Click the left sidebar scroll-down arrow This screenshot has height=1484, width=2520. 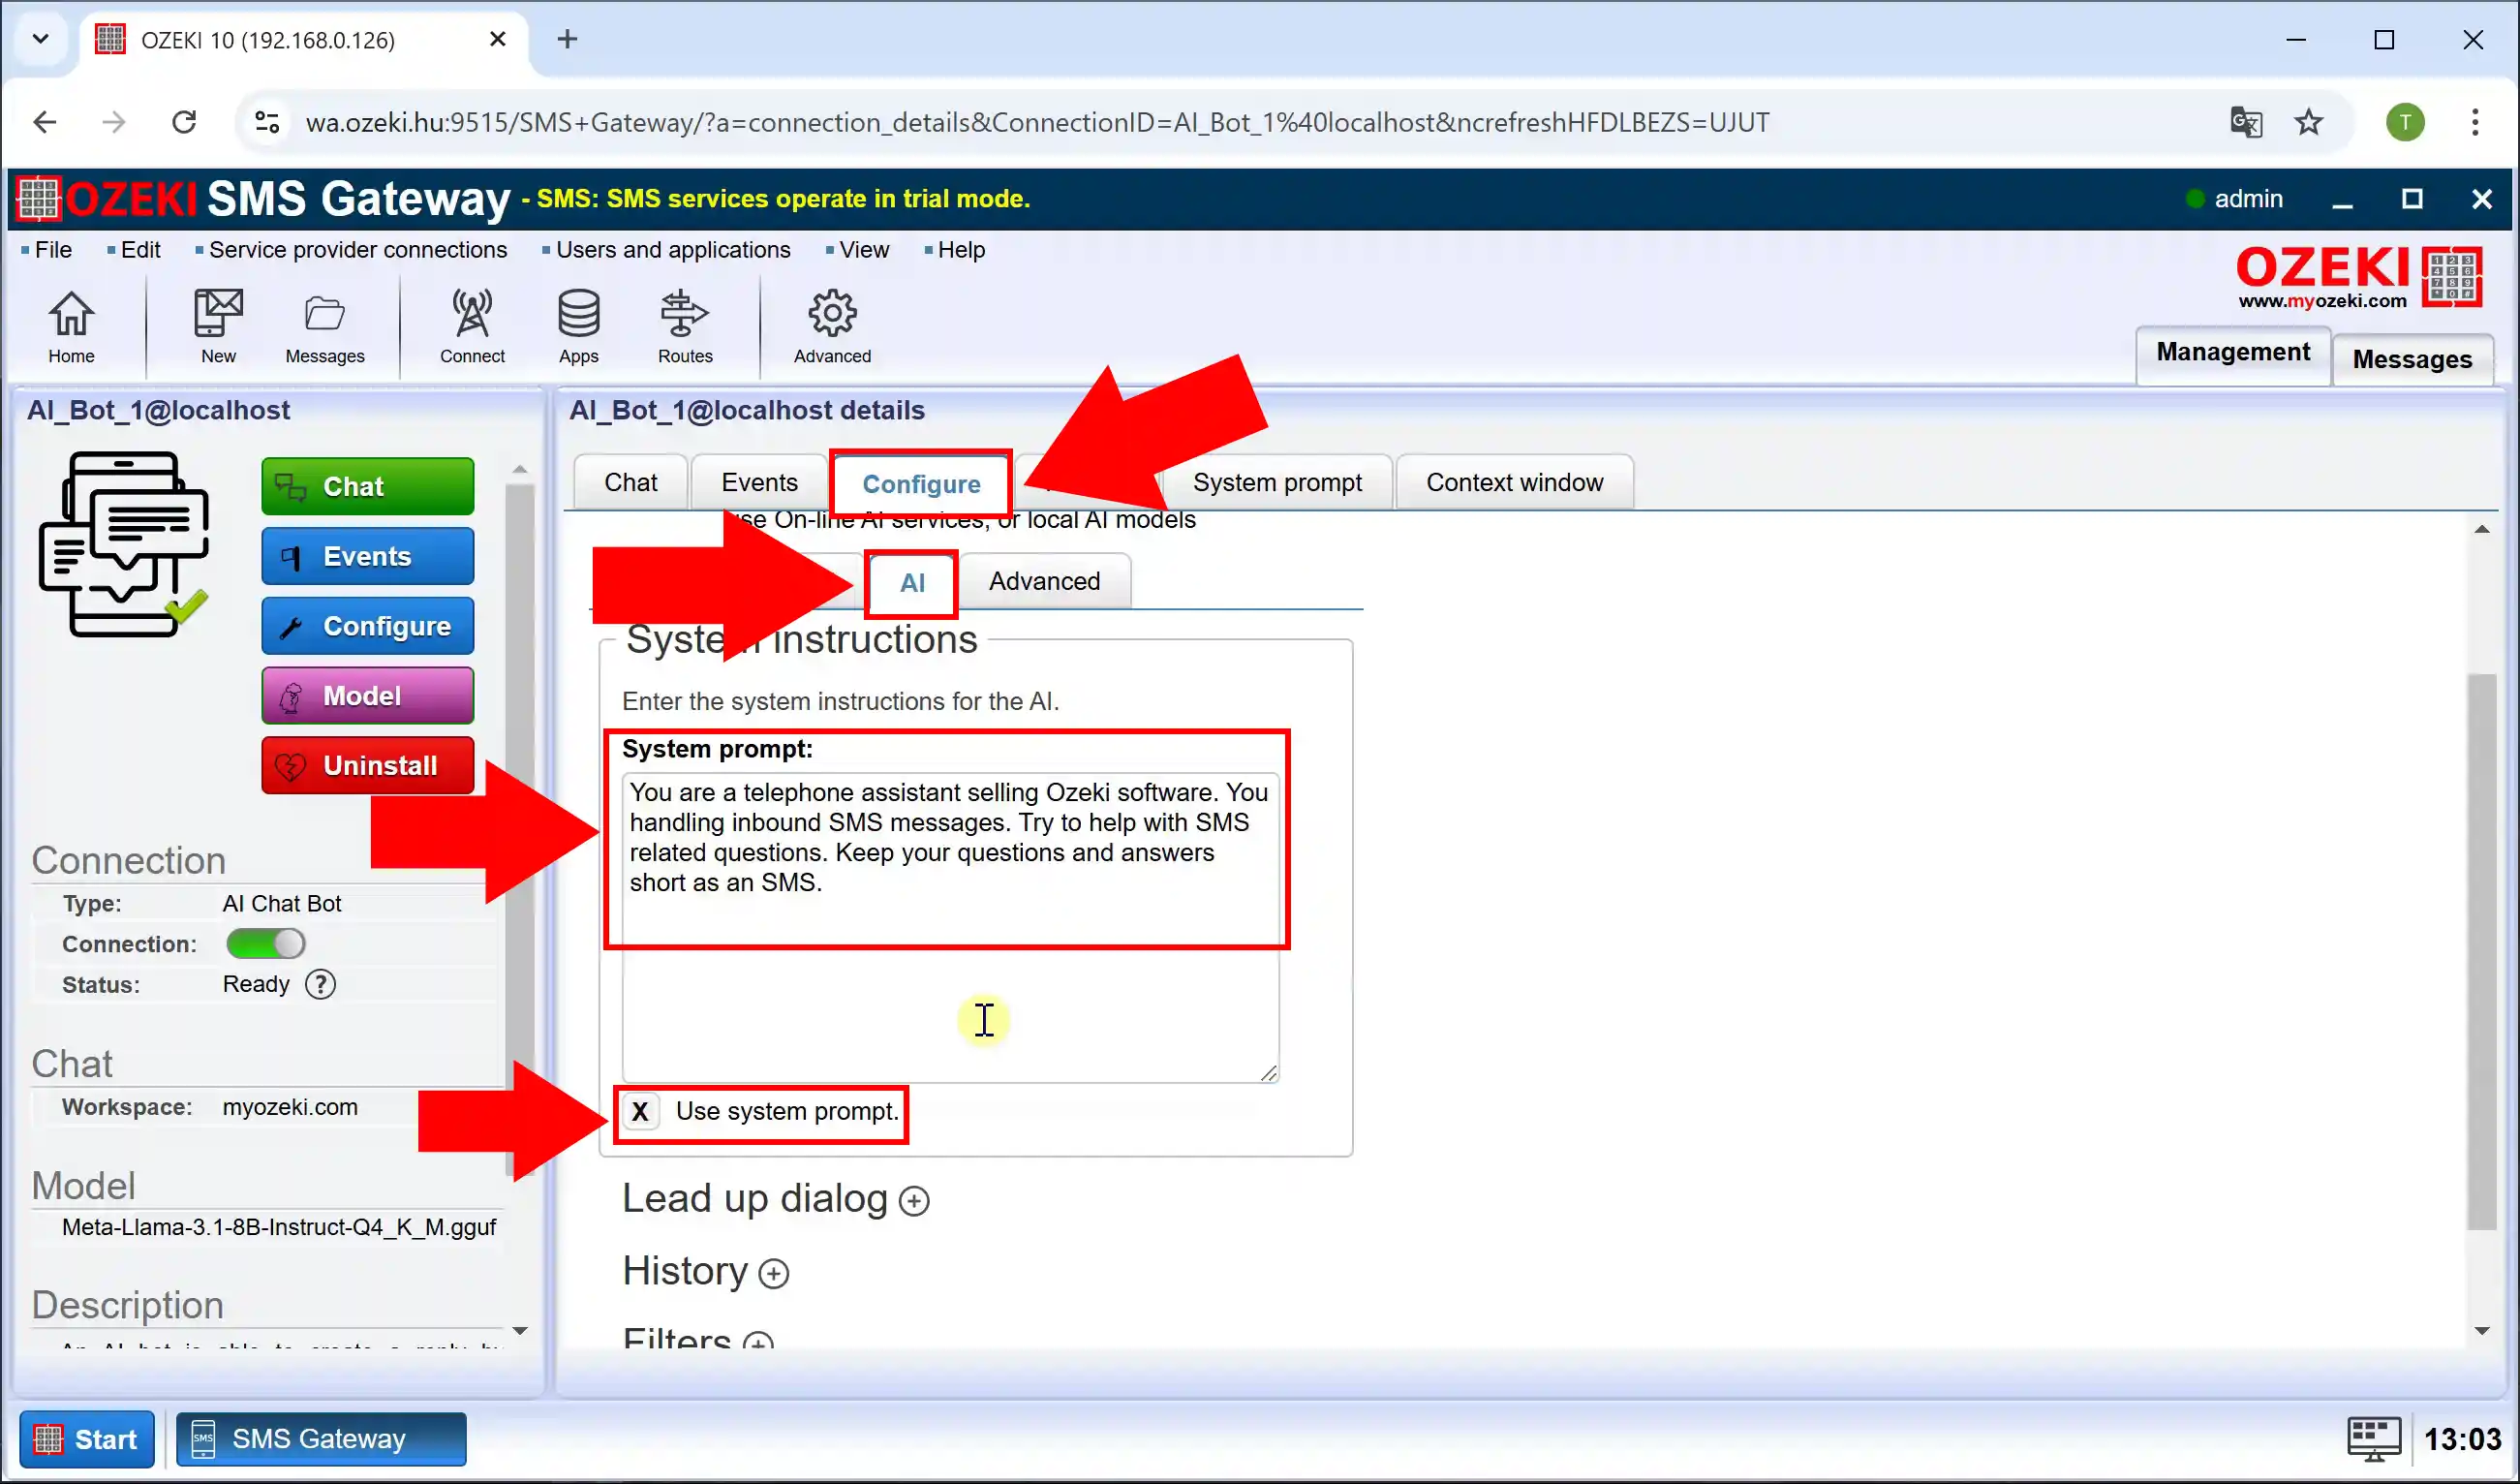pos(519,1331)
